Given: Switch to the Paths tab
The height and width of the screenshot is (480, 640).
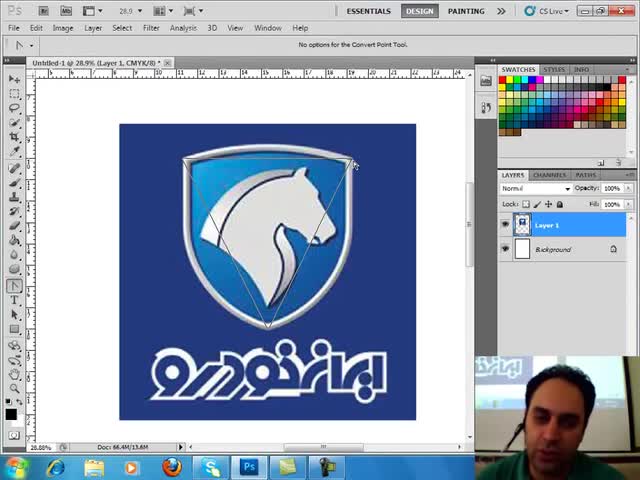Looking at the screenshot, I should click(586, 175).
